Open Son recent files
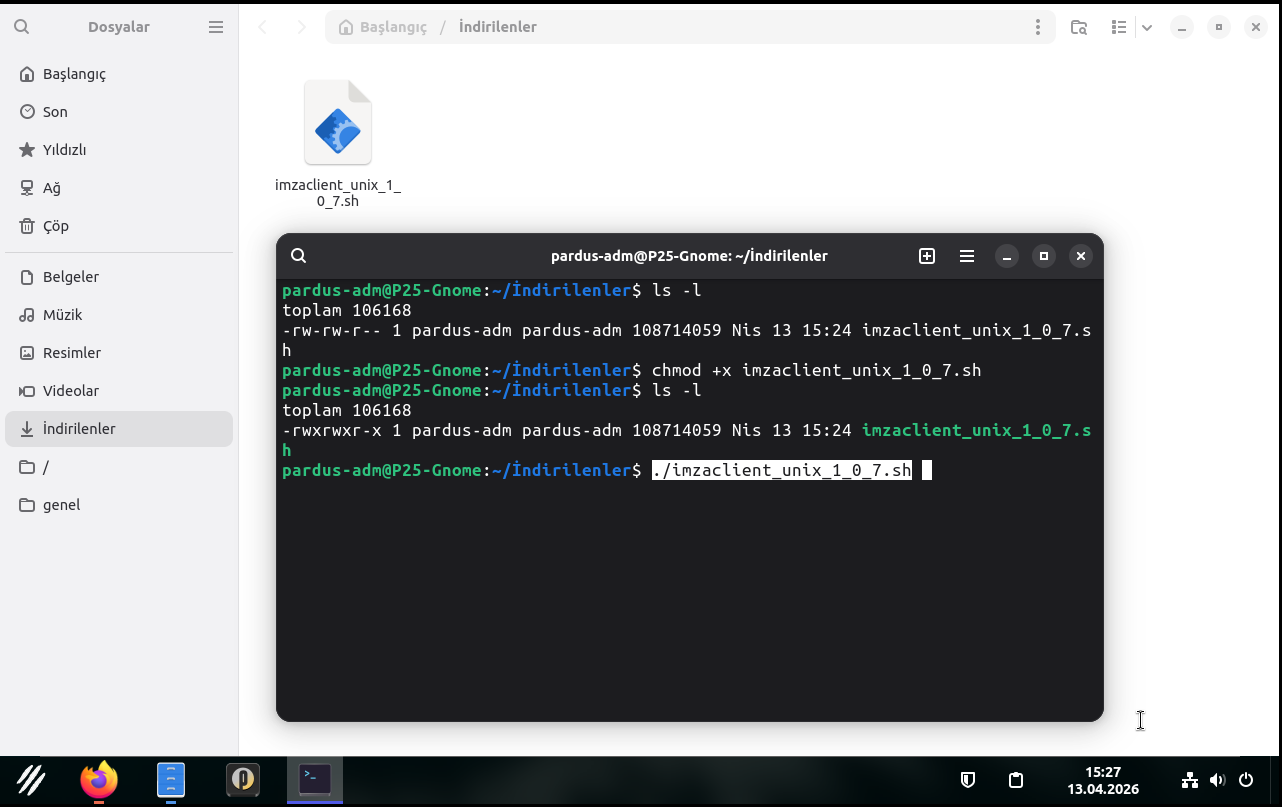1282x807 pixels. (x=119, y=112)
